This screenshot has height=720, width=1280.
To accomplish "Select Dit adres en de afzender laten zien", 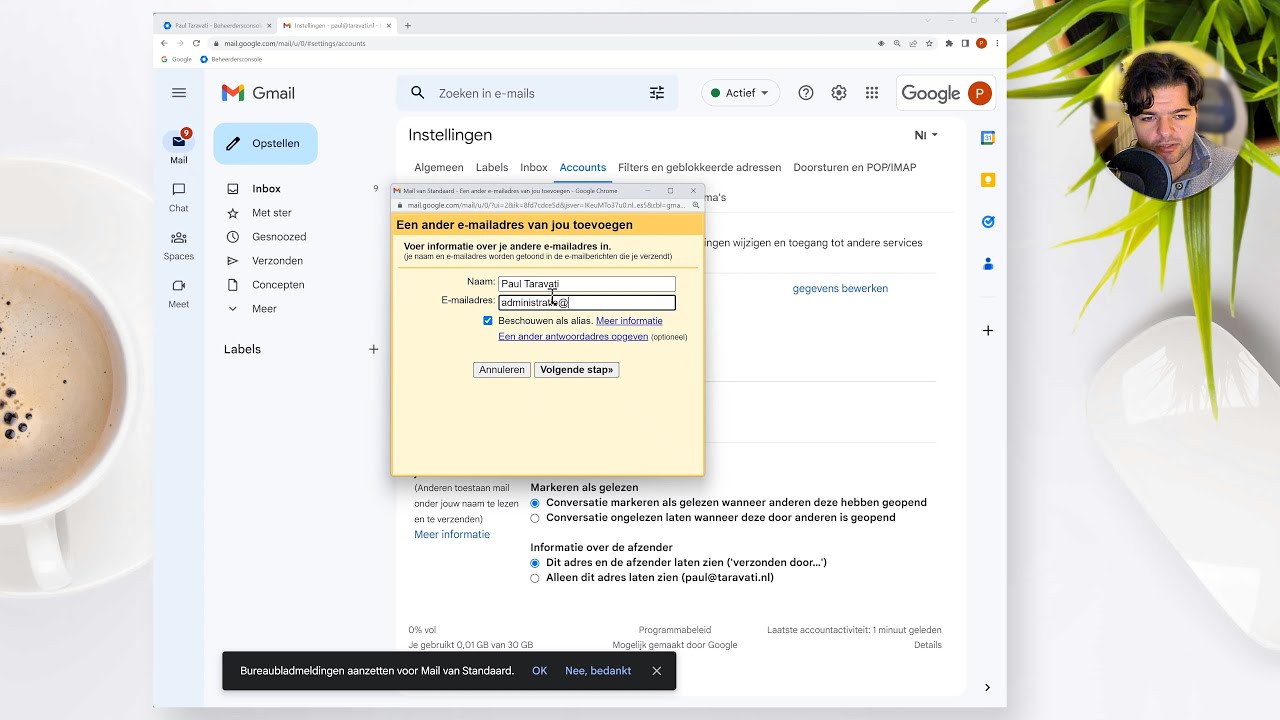I will [535, 563].
